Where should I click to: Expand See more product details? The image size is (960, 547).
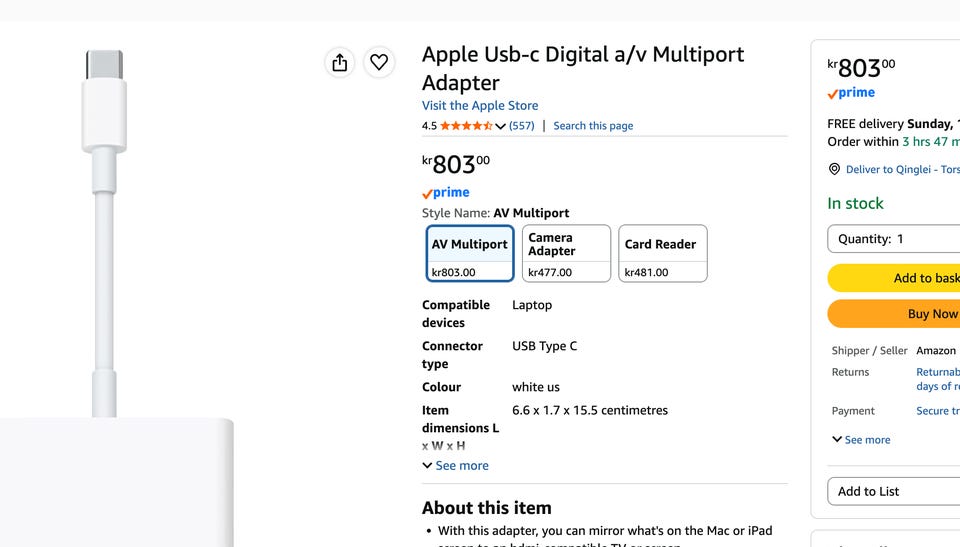[x=456, y=466]
